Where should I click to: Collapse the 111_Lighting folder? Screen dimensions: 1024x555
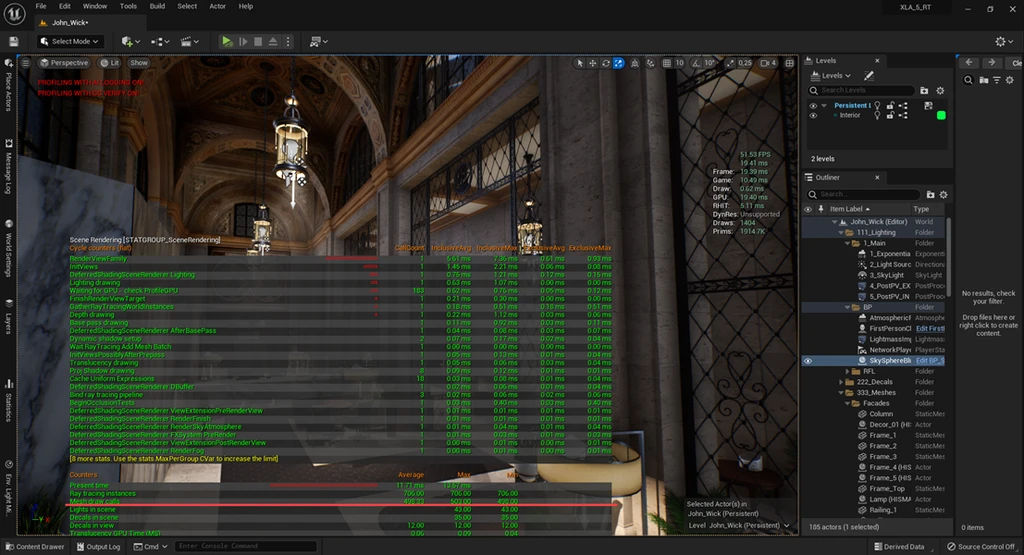tap(841, 232)
